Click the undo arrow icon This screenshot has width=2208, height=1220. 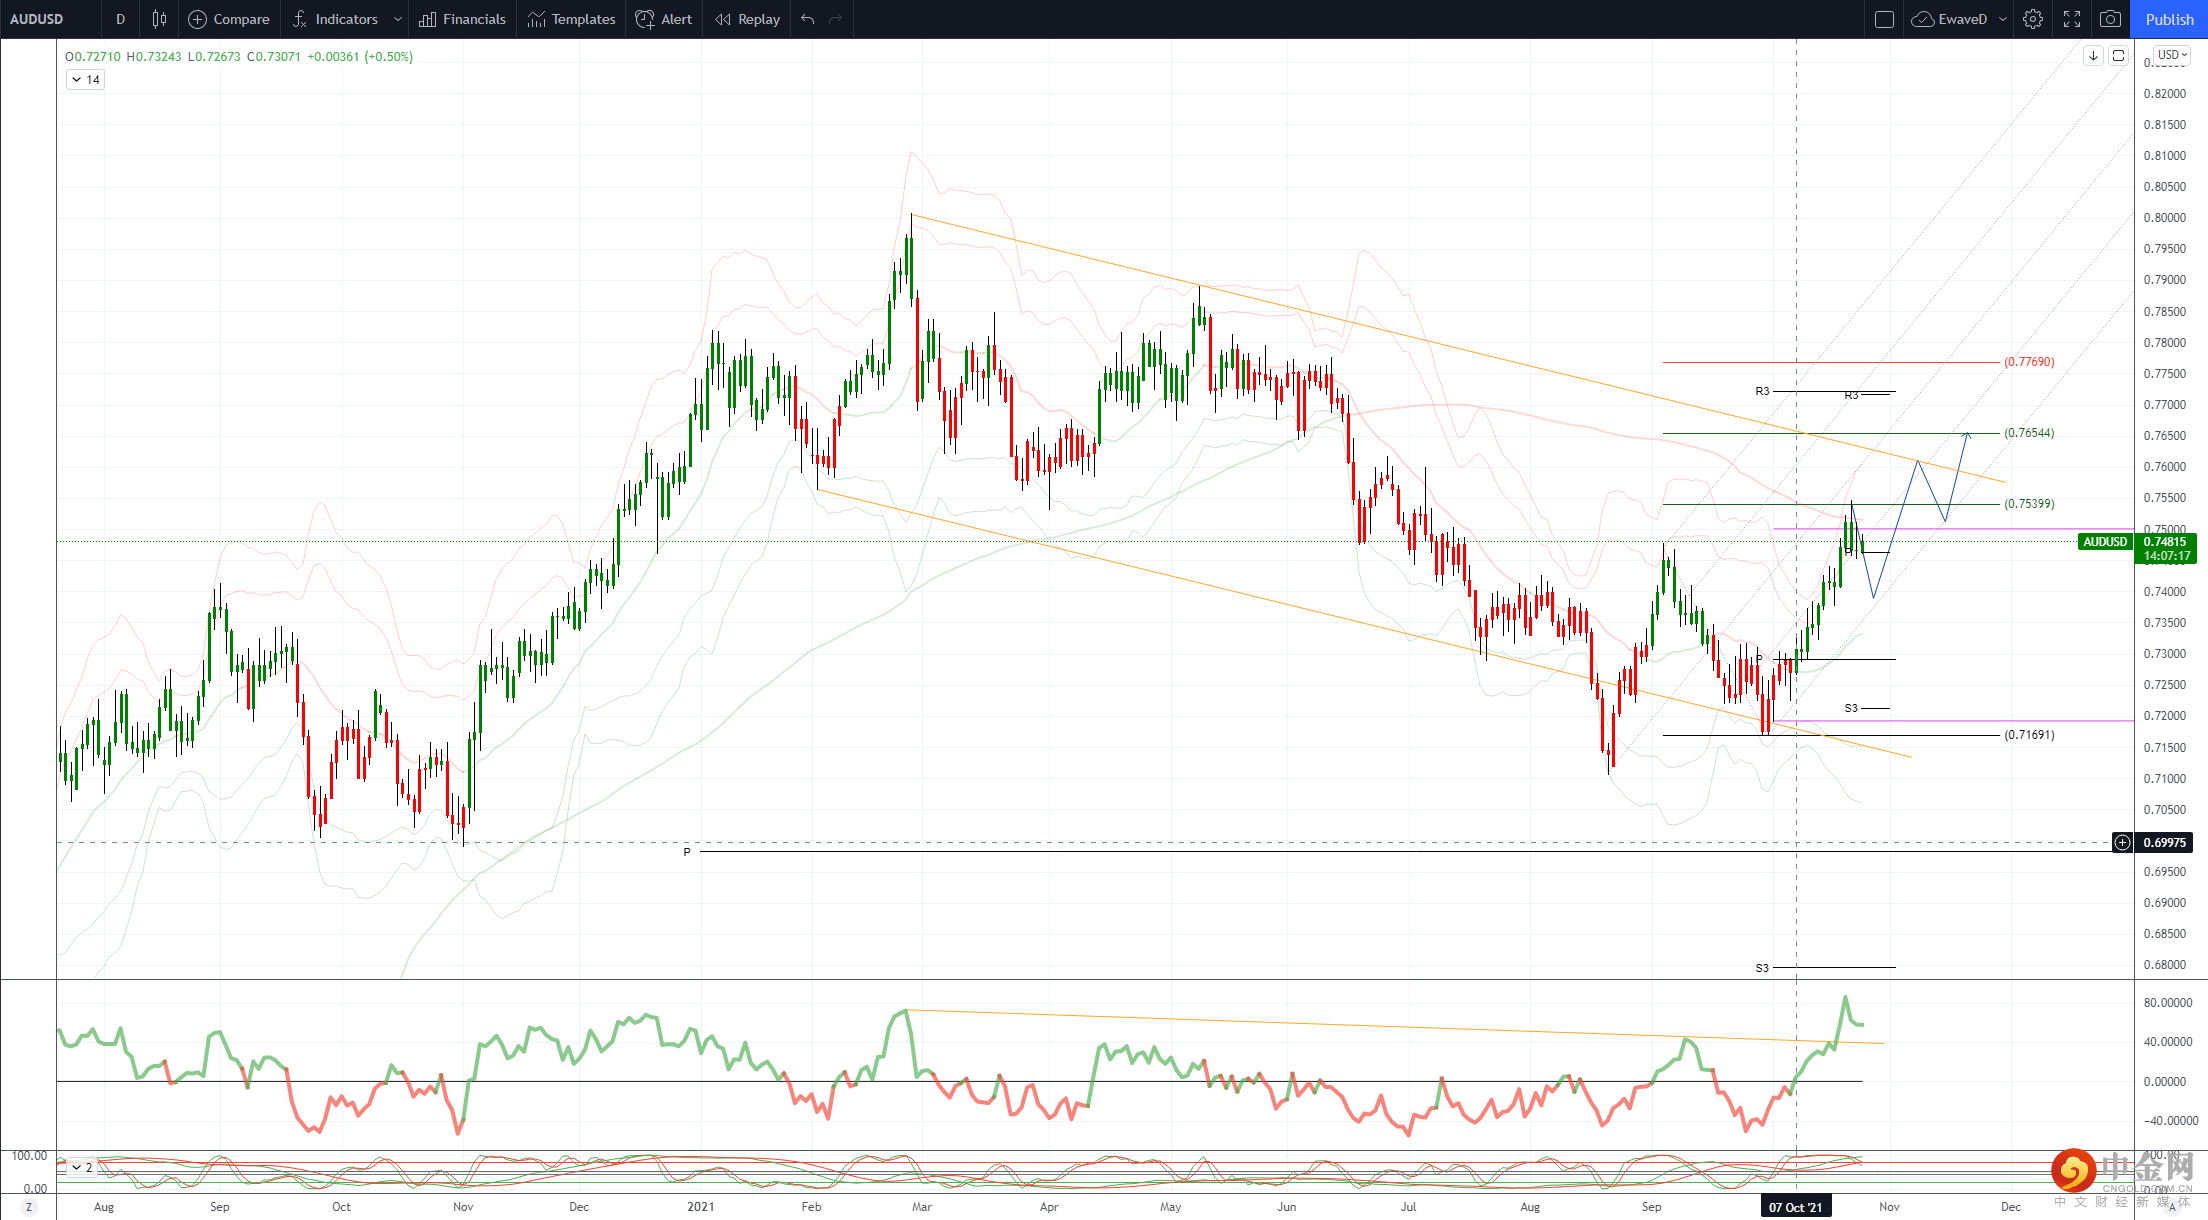[x=808, y=19]
